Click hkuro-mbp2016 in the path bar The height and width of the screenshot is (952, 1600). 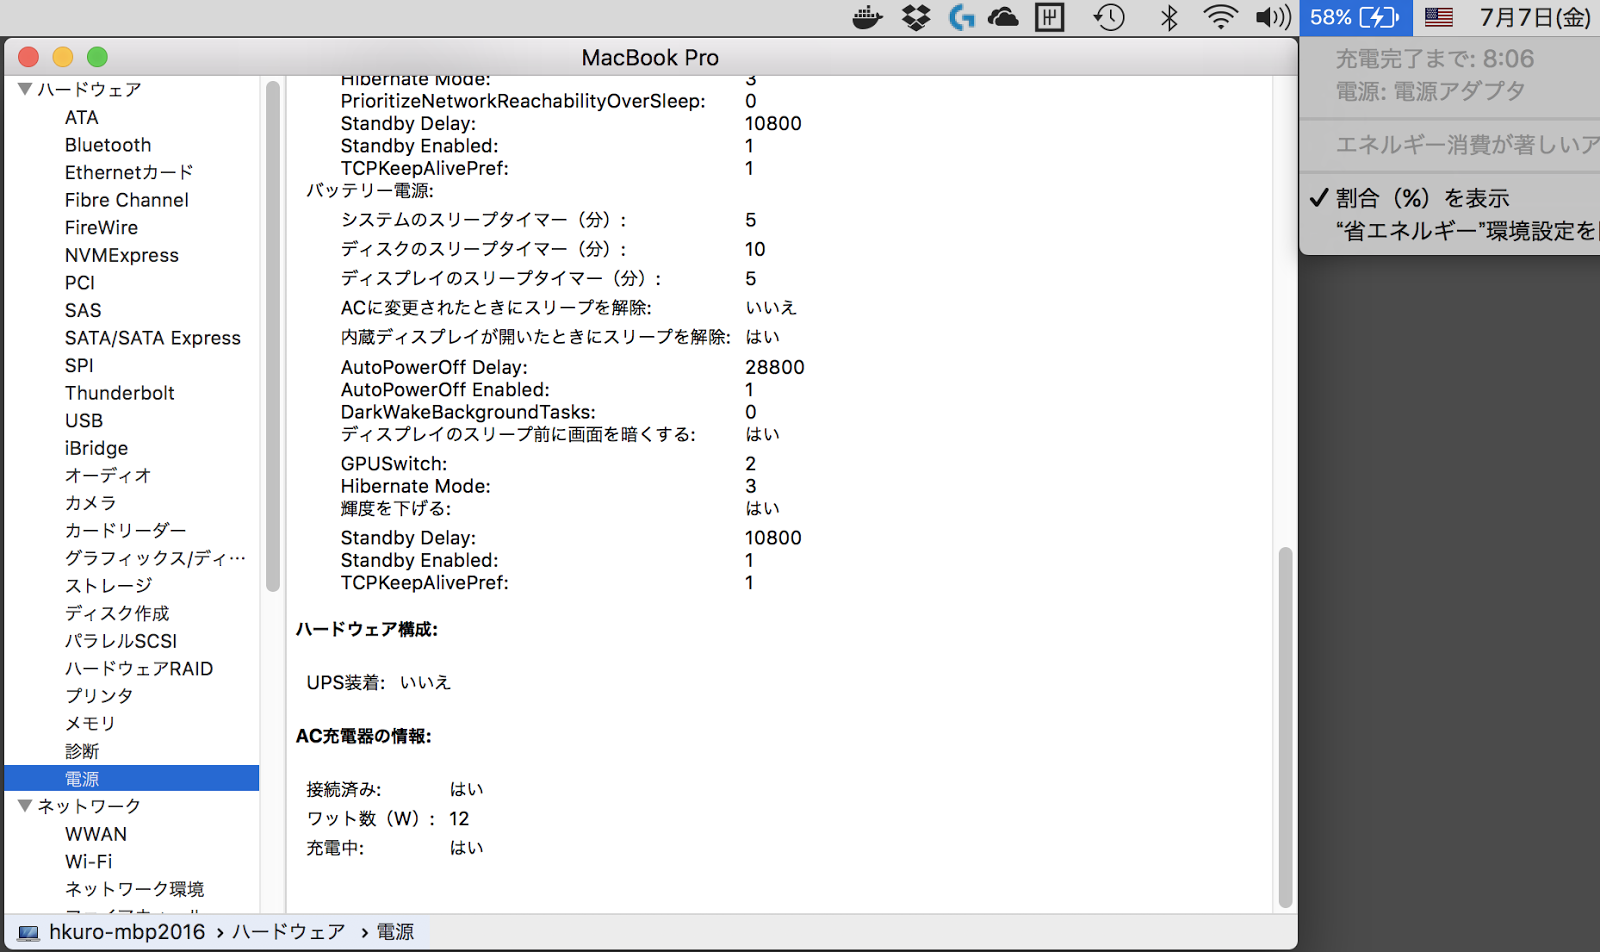pos(126,932)
